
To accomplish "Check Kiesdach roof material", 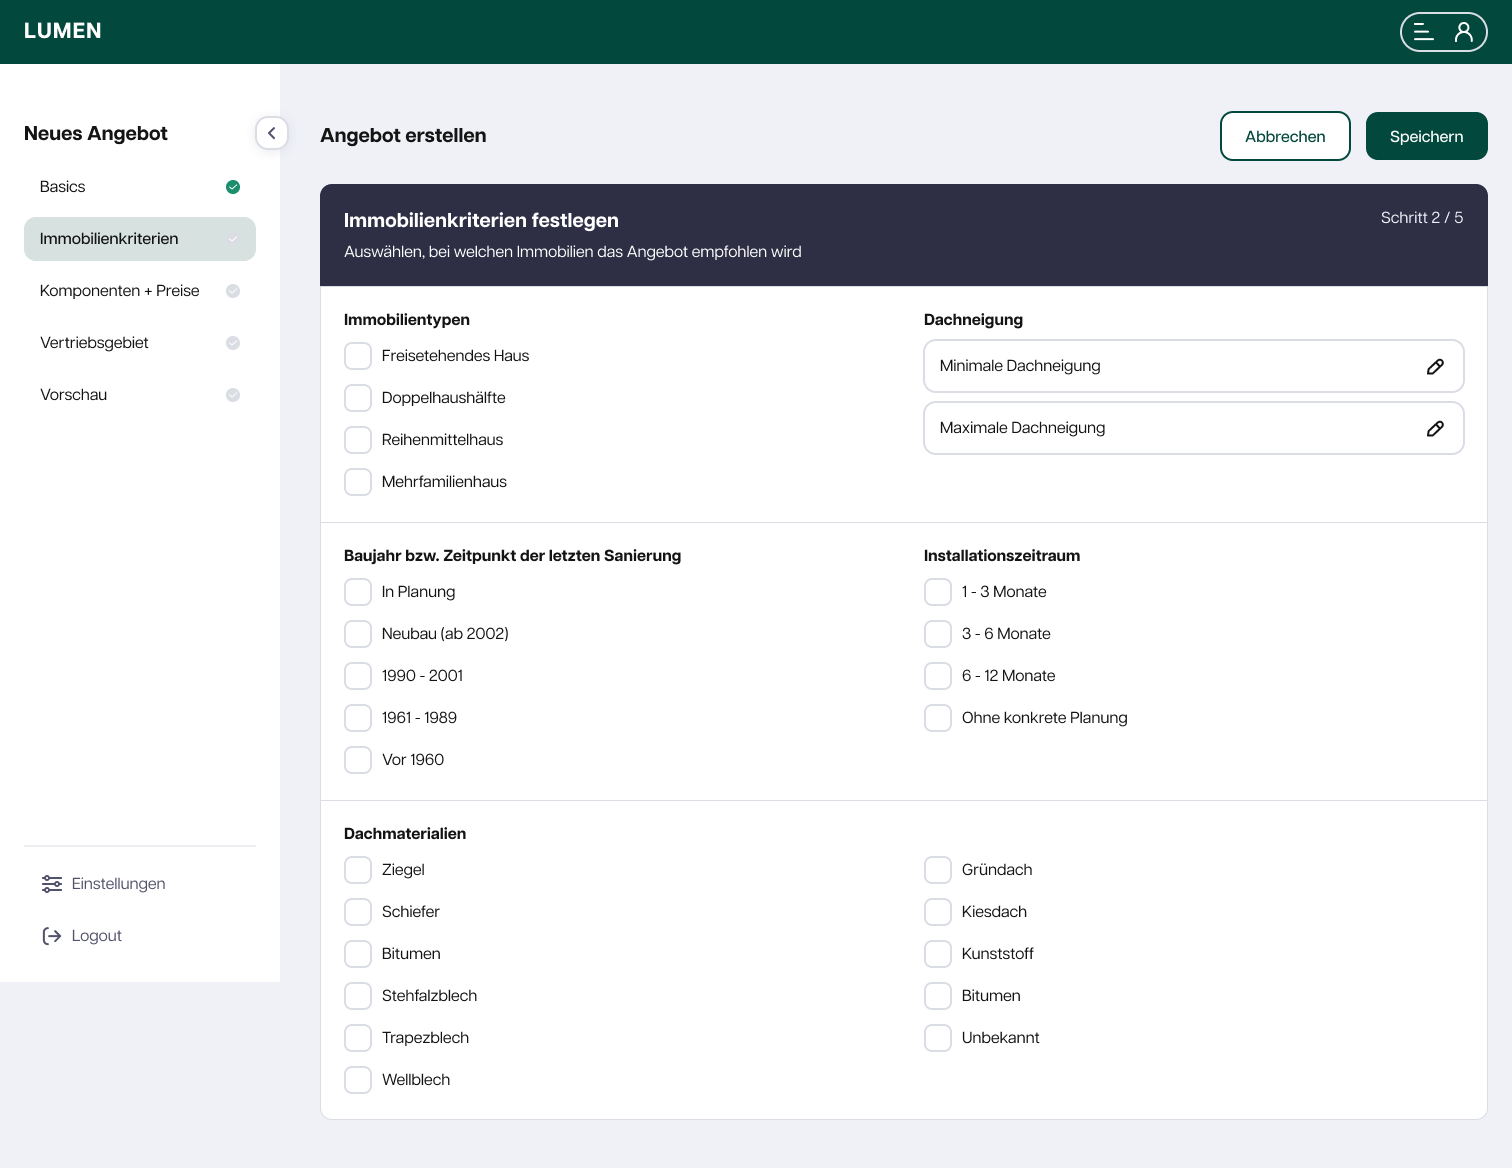I will [938, 912].
